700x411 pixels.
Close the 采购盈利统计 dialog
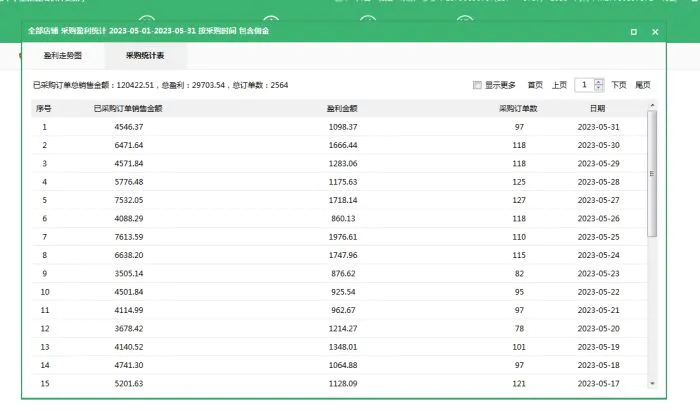point(655,32)
